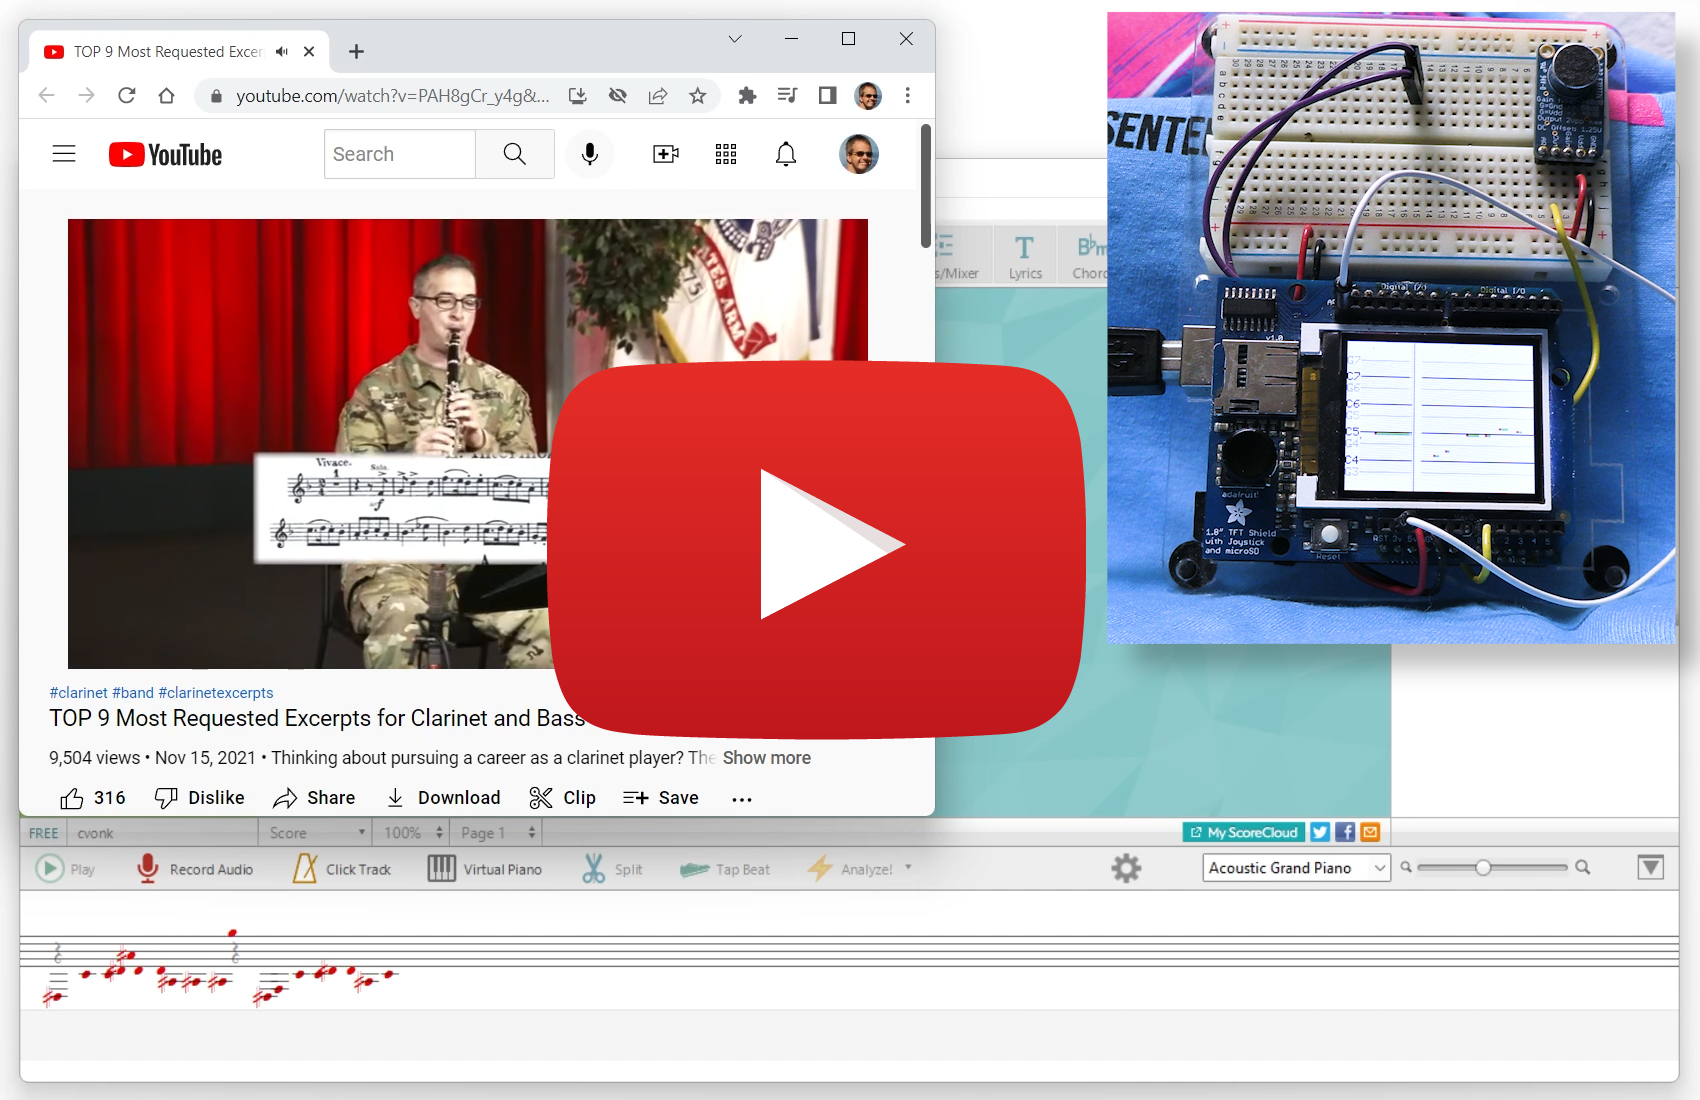Open the YouTube apps grid

726,154
